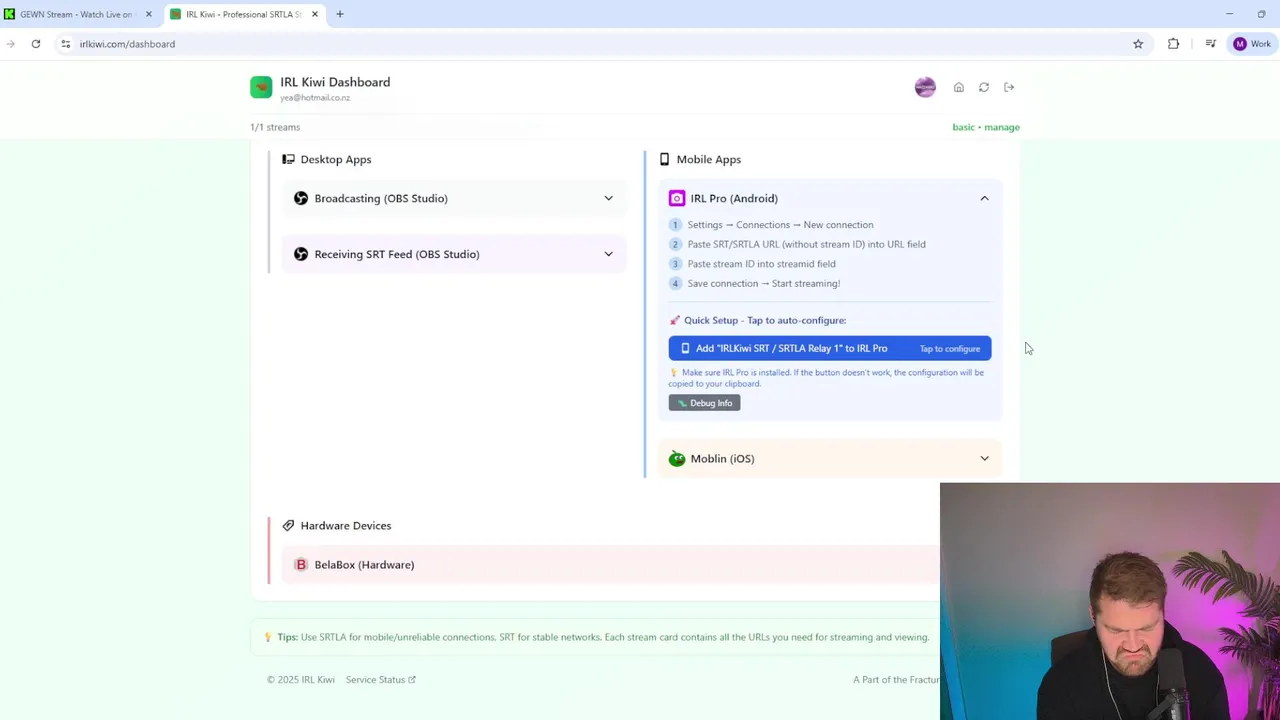Click the Hardware Devices section icon
Image resolution: width=1280 pixels, height=720 pixels.
point(288,525)
